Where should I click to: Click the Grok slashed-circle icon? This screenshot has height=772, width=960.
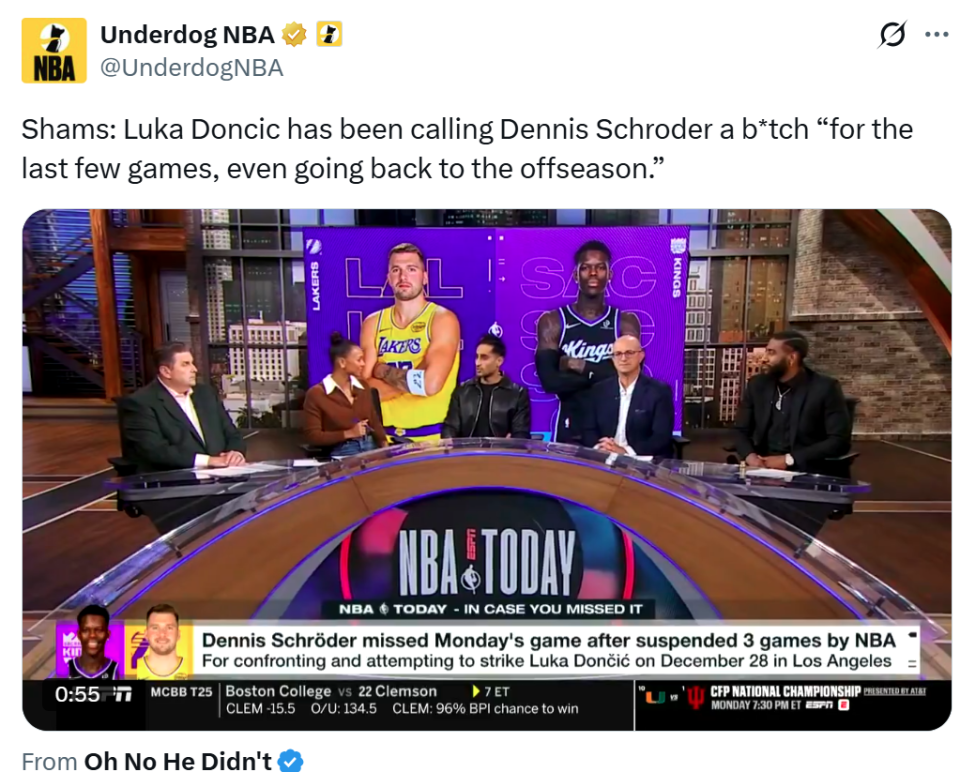coord(892,34)
